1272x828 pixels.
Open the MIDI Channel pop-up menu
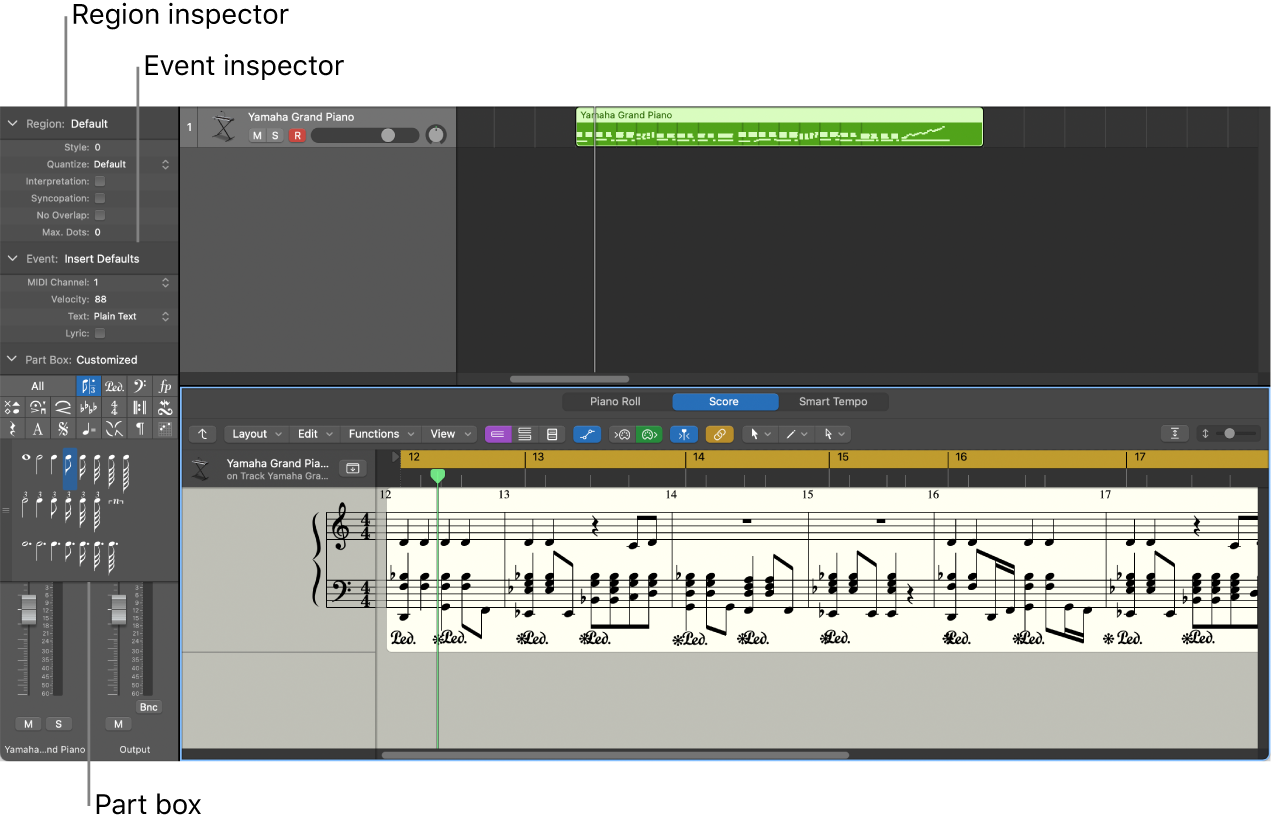click(131, 282)
